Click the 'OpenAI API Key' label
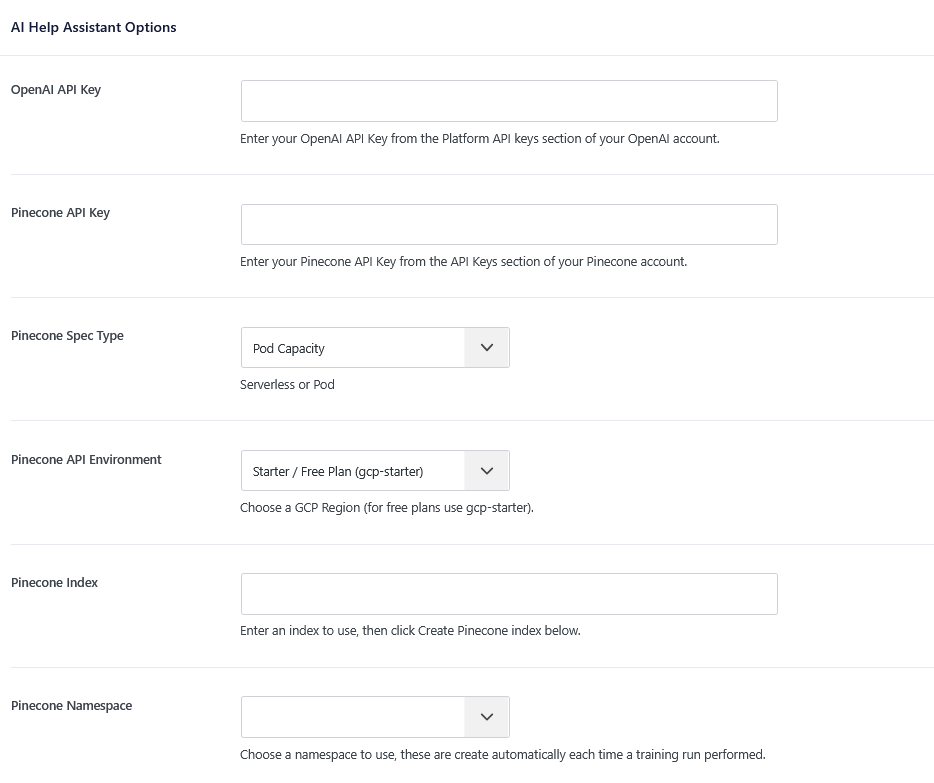This screenshot has width=934, height=783. 56,90
